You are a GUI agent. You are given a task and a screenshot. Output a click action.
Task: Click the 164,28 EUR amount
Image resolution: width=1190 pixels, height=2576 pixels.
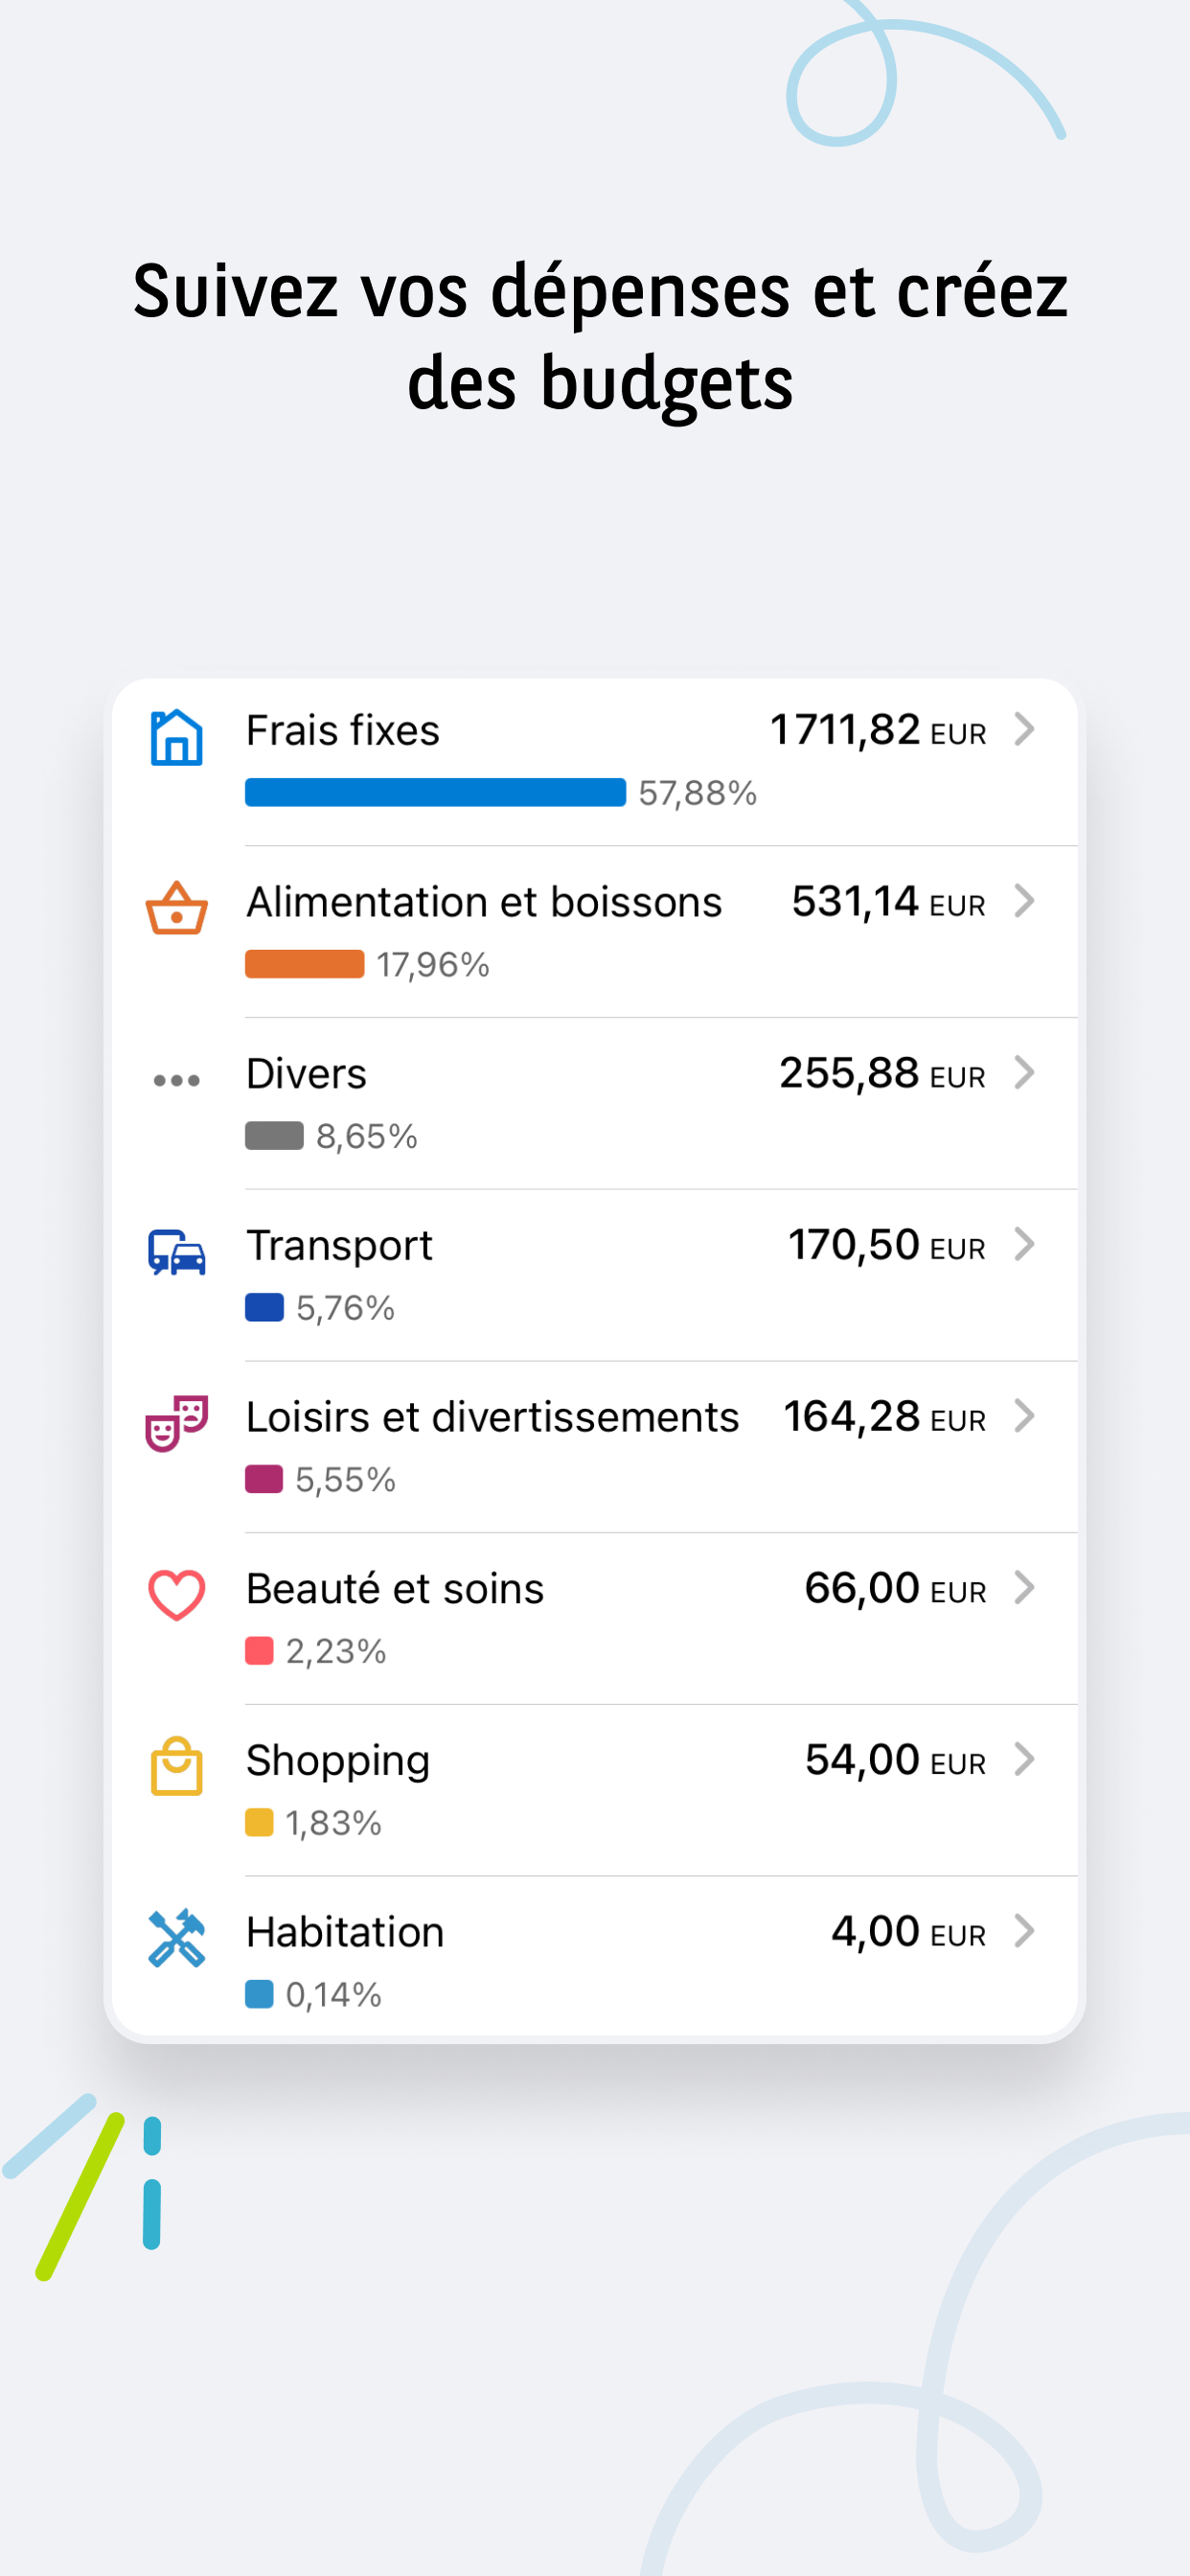pyautogui.click(x=885, y=1417)
